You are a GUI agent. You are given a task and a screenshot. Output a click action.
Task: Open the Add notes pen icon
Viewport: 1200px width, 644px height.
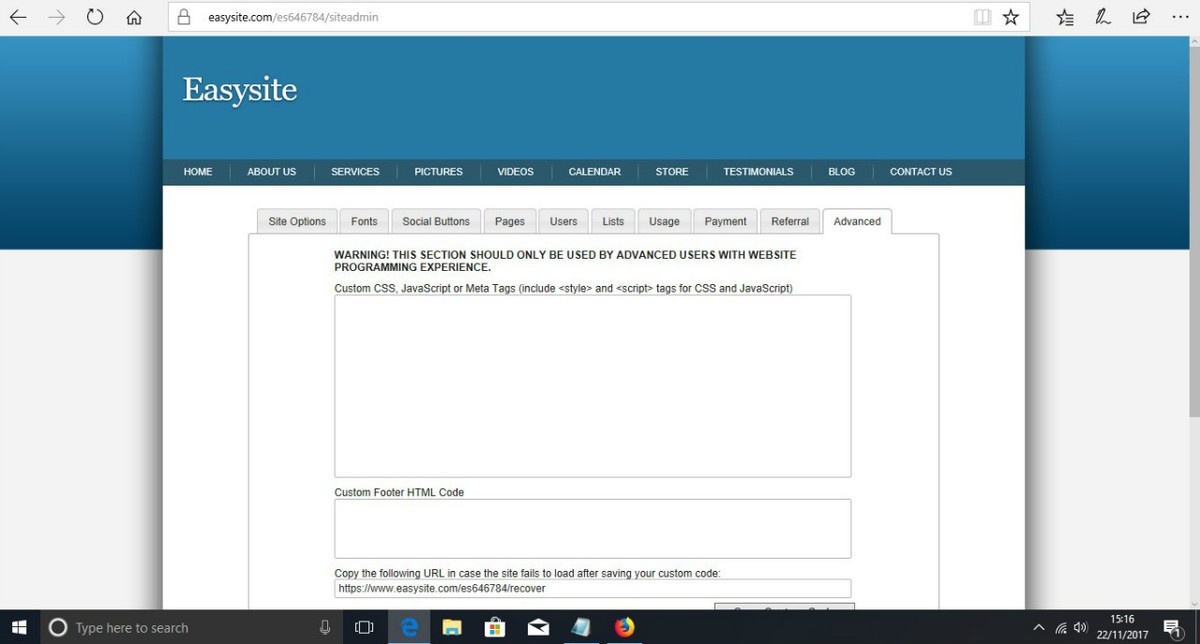coord(1103,17)
